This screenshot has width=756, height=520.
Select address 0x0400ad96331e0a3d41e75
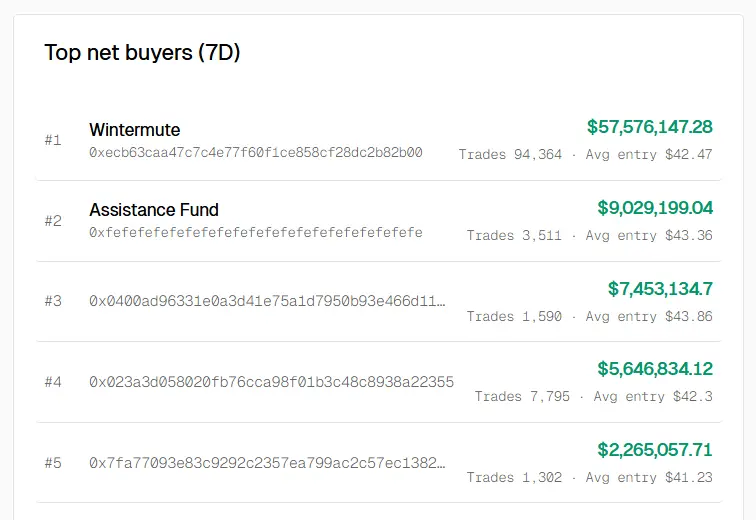click(267, 301)
